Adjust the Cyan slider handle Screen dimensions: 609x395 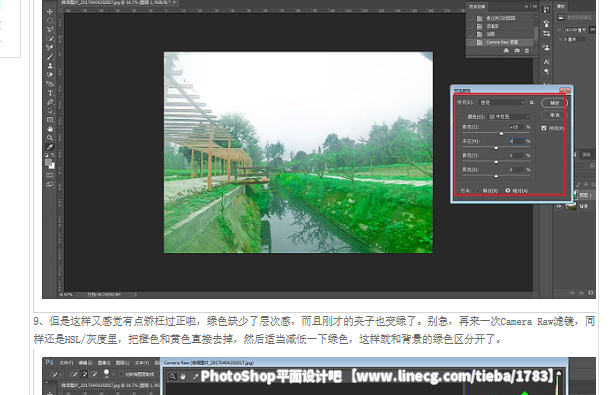coord(501,133)
